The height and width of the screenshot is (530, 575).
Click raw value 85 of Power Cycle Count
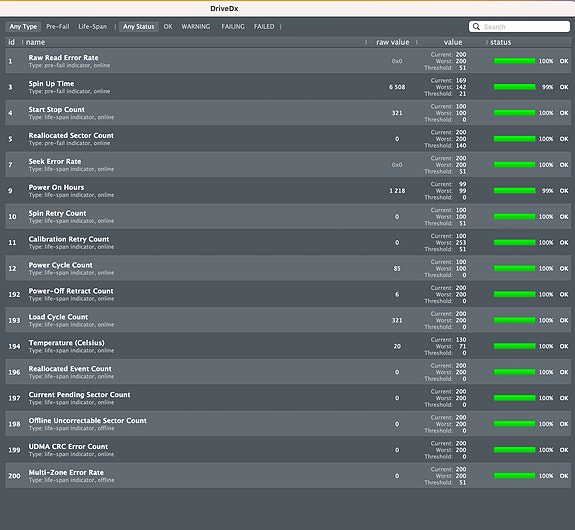pyautogui.click(x=397, y=268)
